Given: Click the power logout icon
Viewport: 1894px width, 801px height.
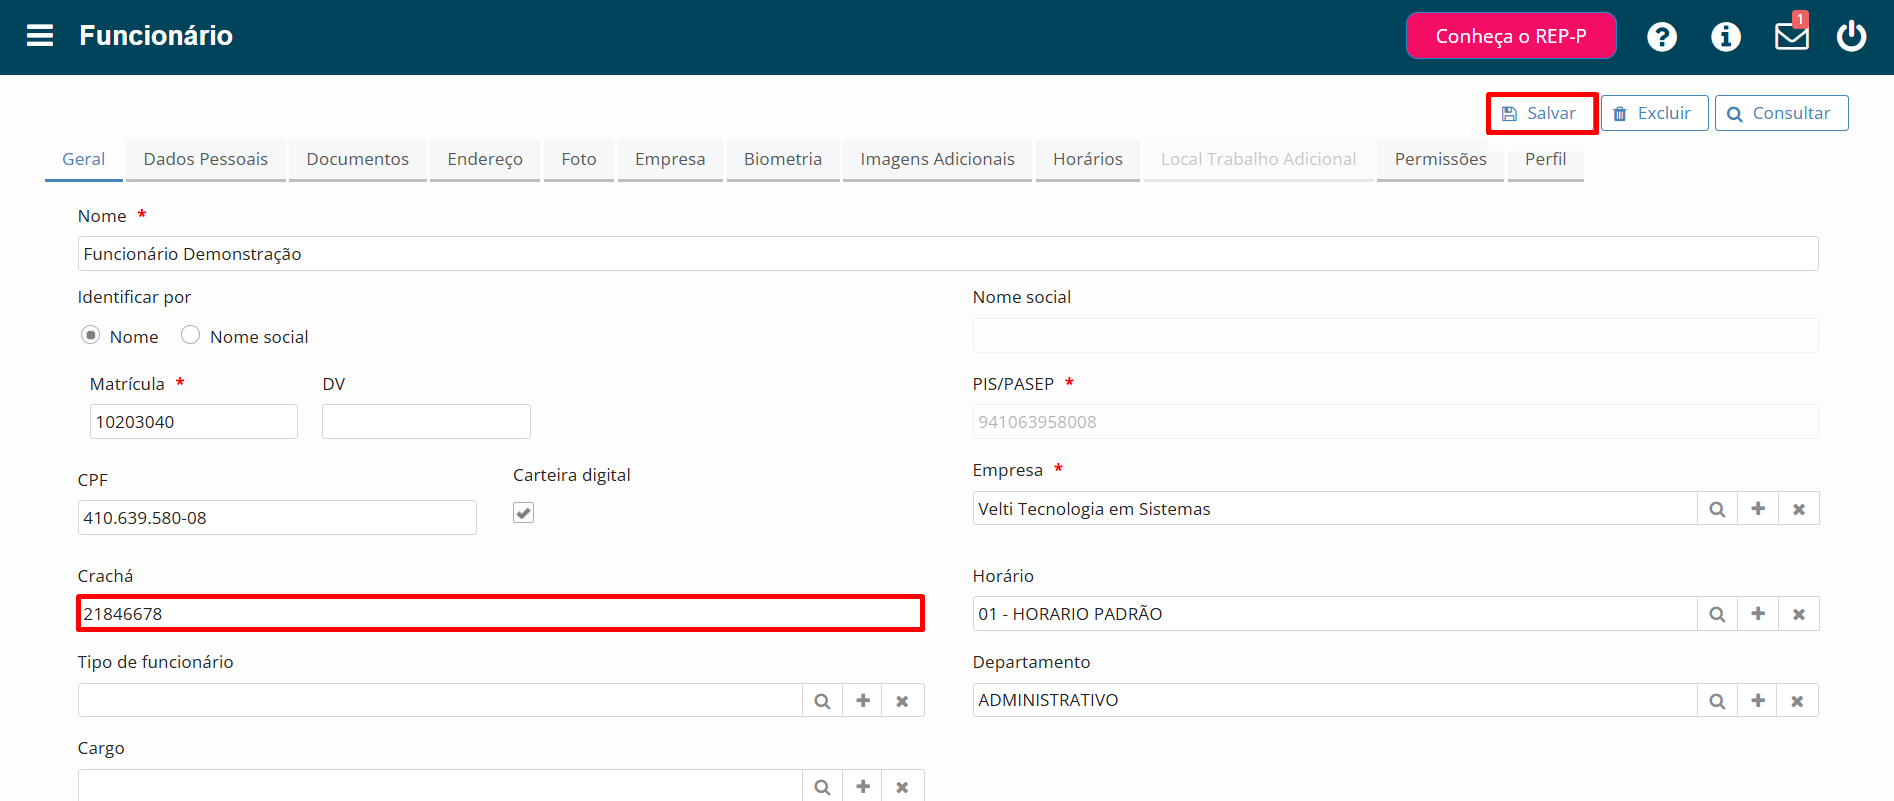Looking at the screenshot, I should [1852, 36].
